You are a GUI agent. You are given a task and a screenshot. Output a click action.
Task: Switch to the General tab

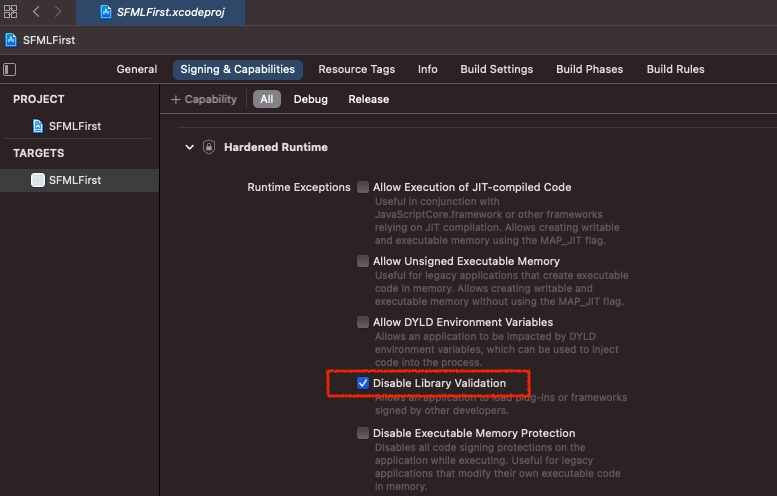tap(137, 69)
